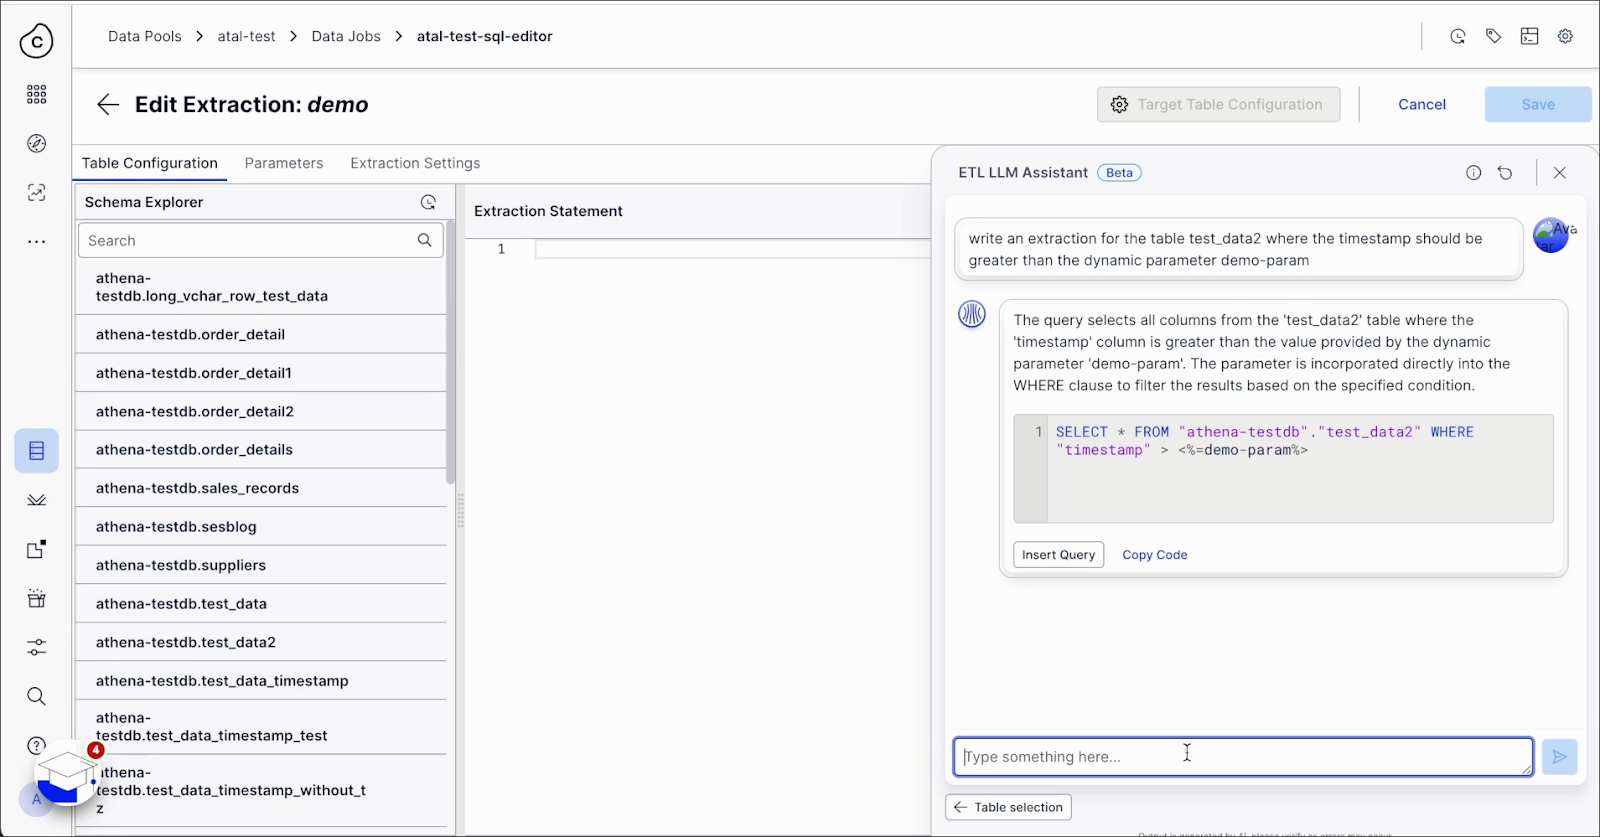Select table athena-testdb.test_data

pos(260,604)
